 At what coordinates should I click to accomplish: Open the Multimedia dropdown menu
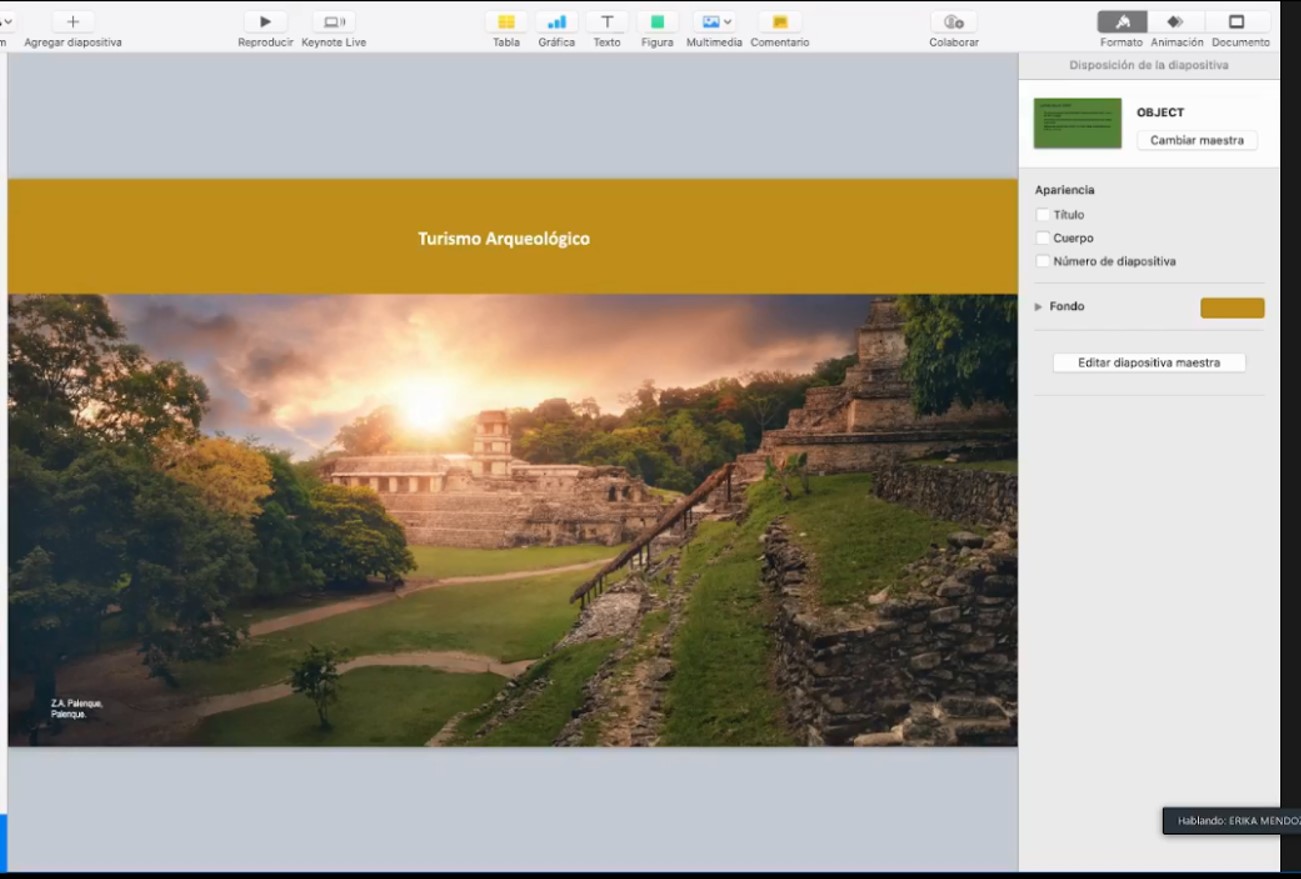tap(716, 22)
